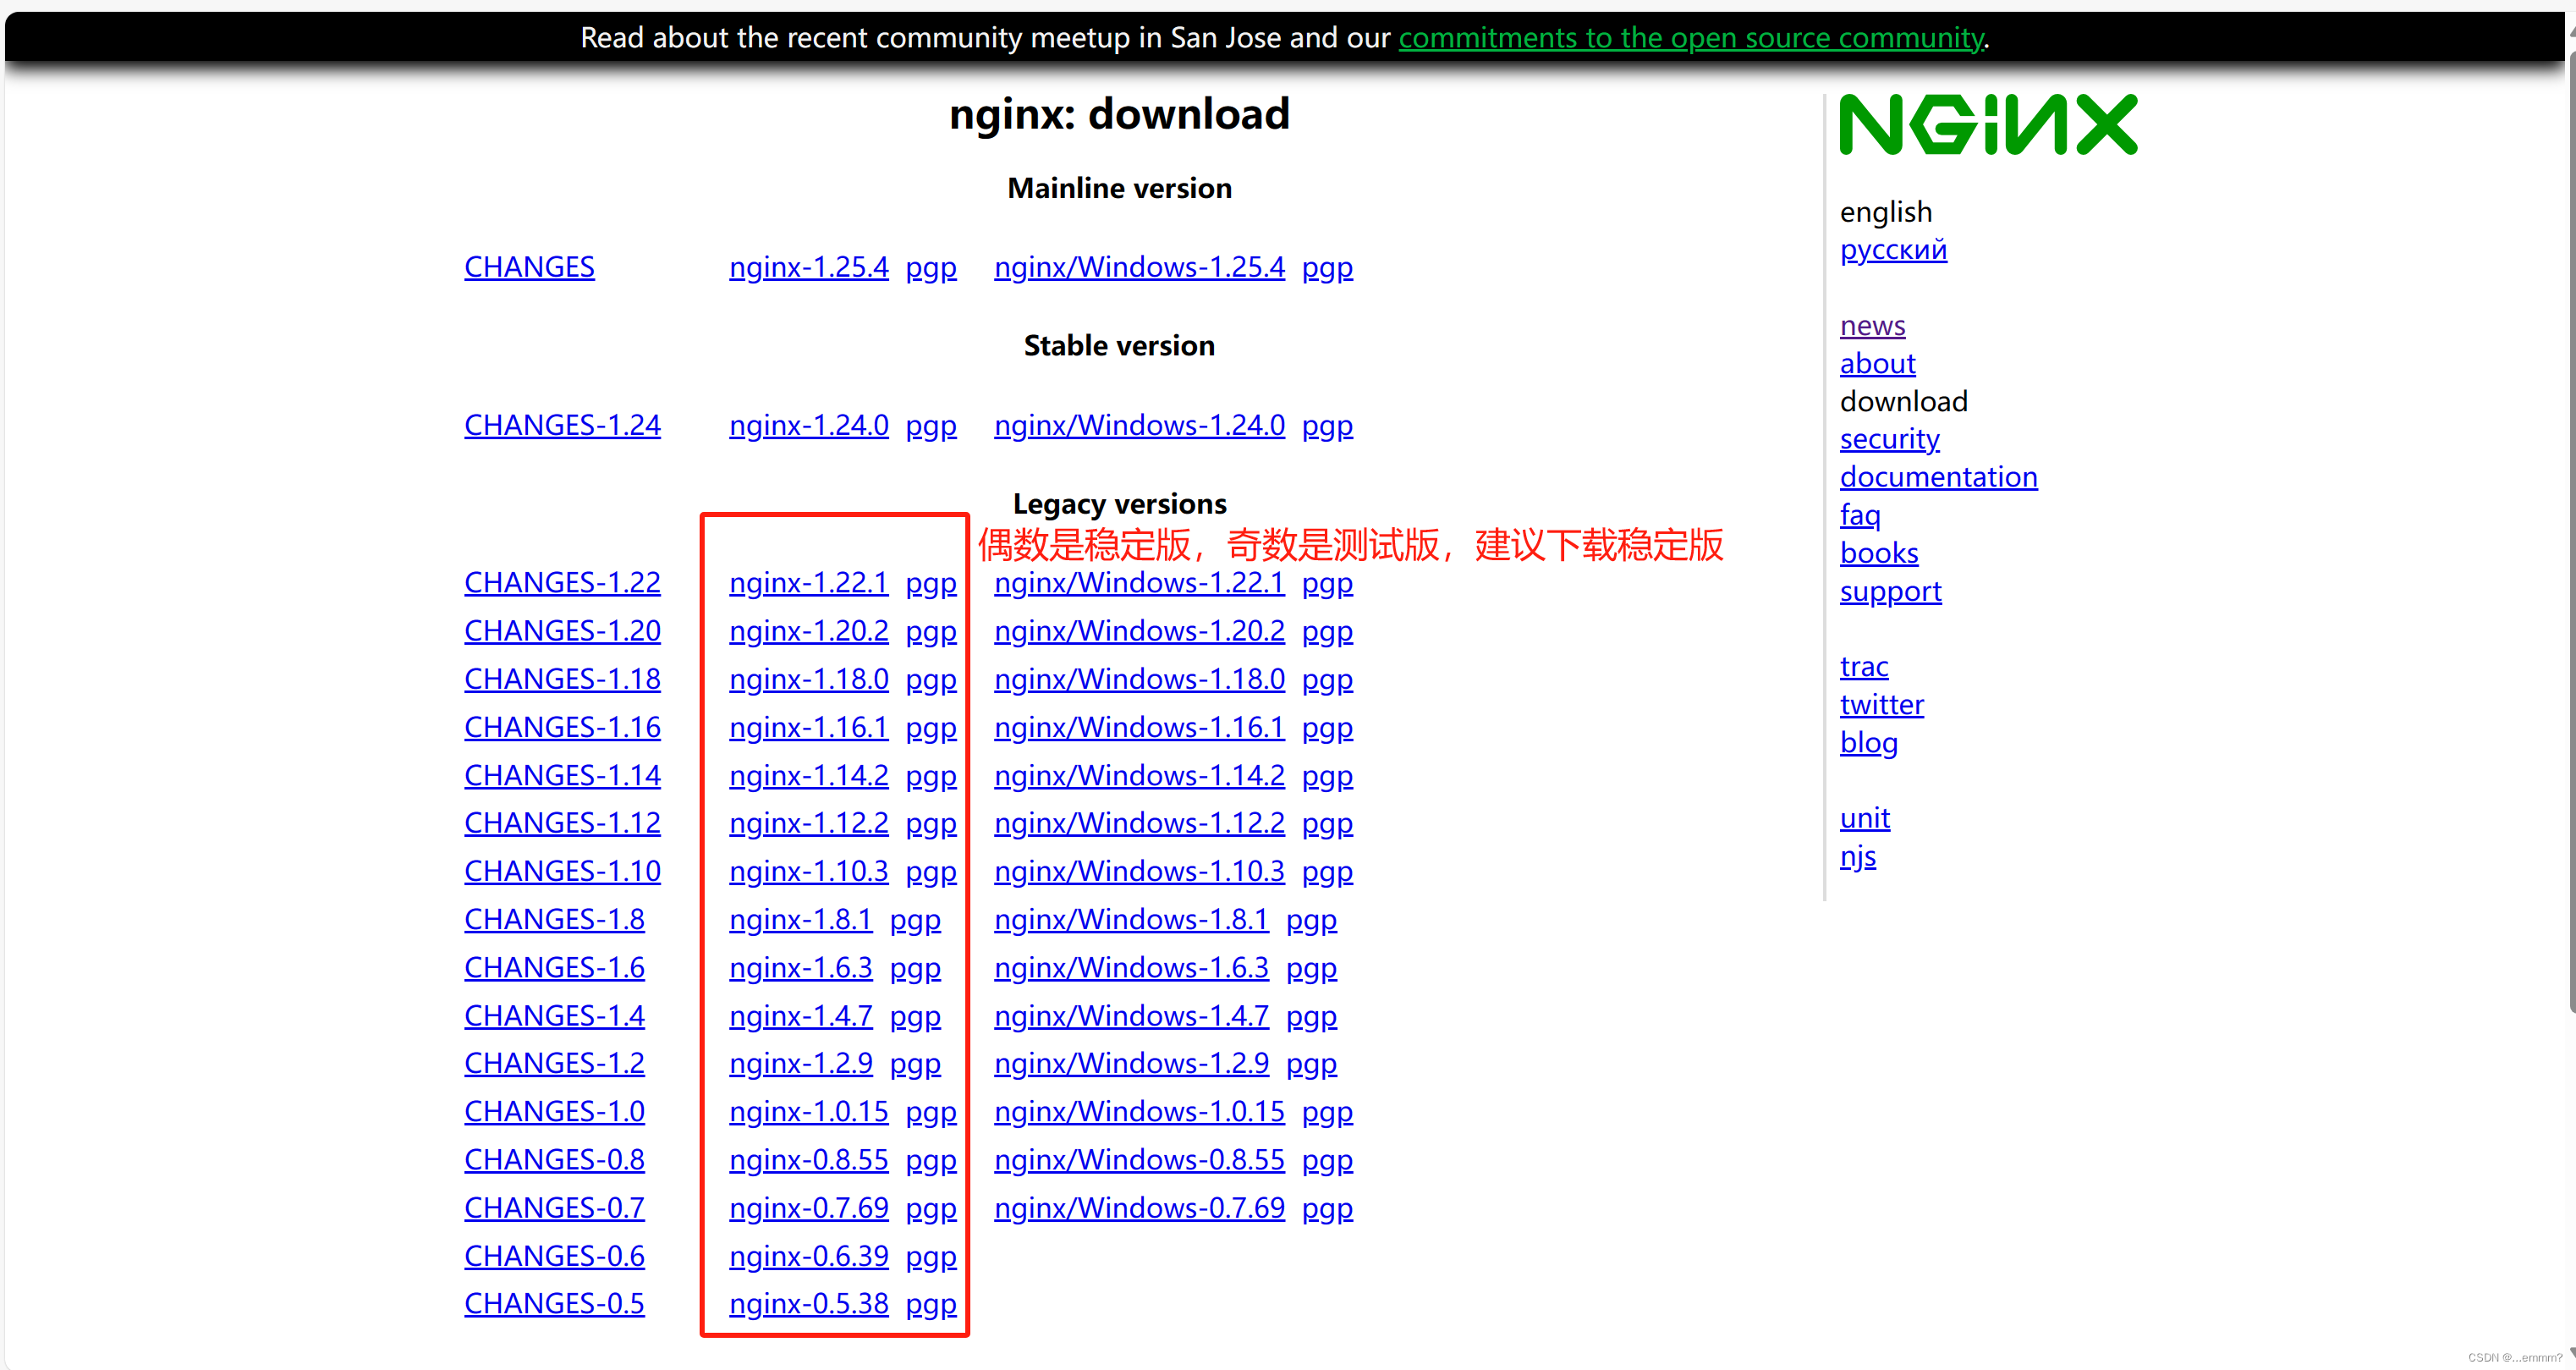Download nginx/Windows-1.16.1

pos(1139,727)
